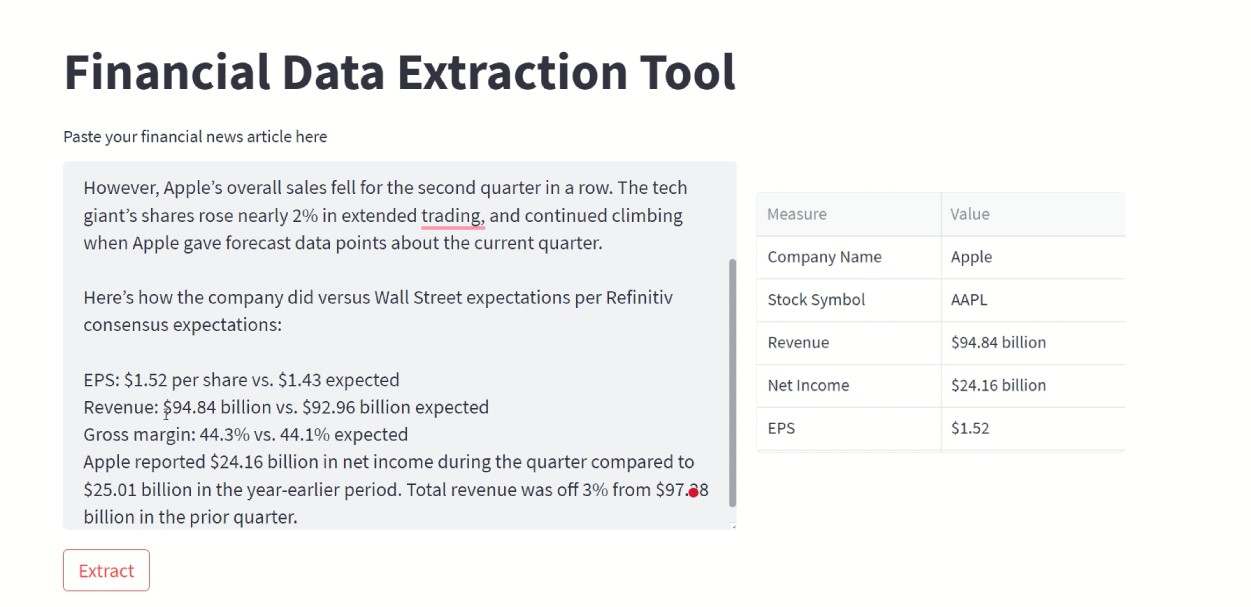Select the Company Name table cell

pyautogui.click(x=848, y=257)
